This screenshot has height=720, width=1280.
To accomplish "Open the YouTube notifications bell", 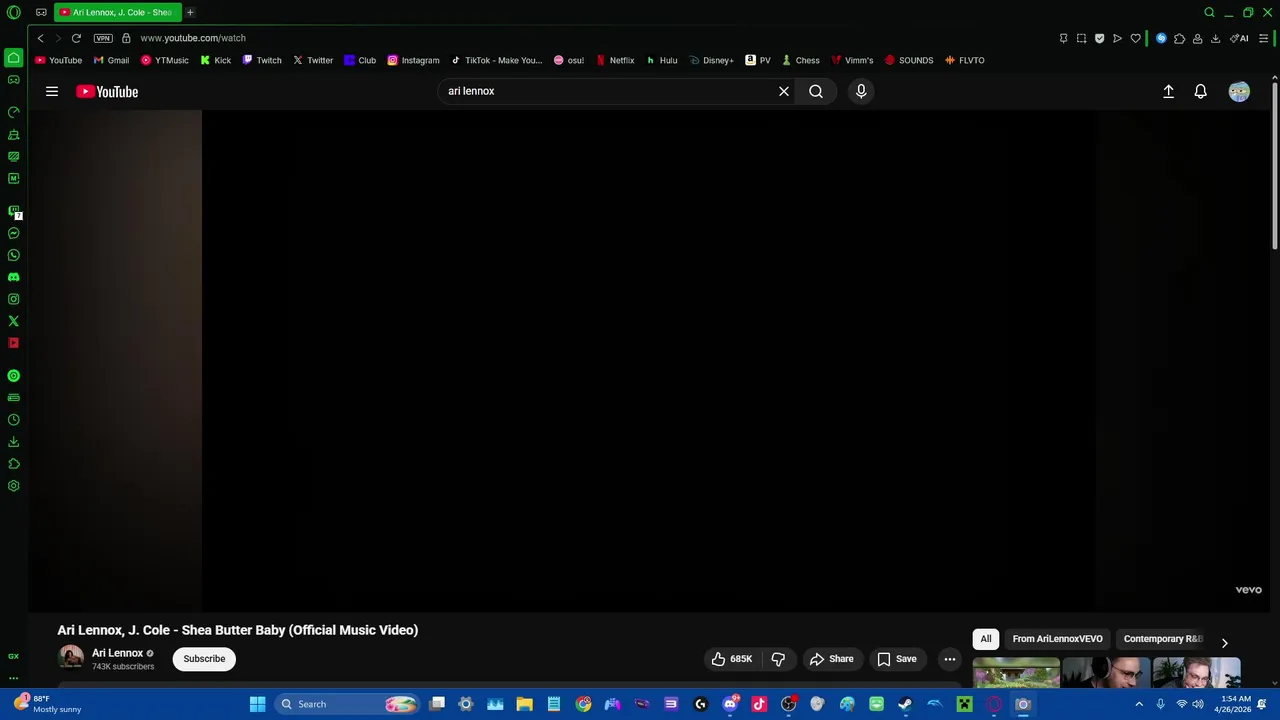I will click(x=1201, y=91).
